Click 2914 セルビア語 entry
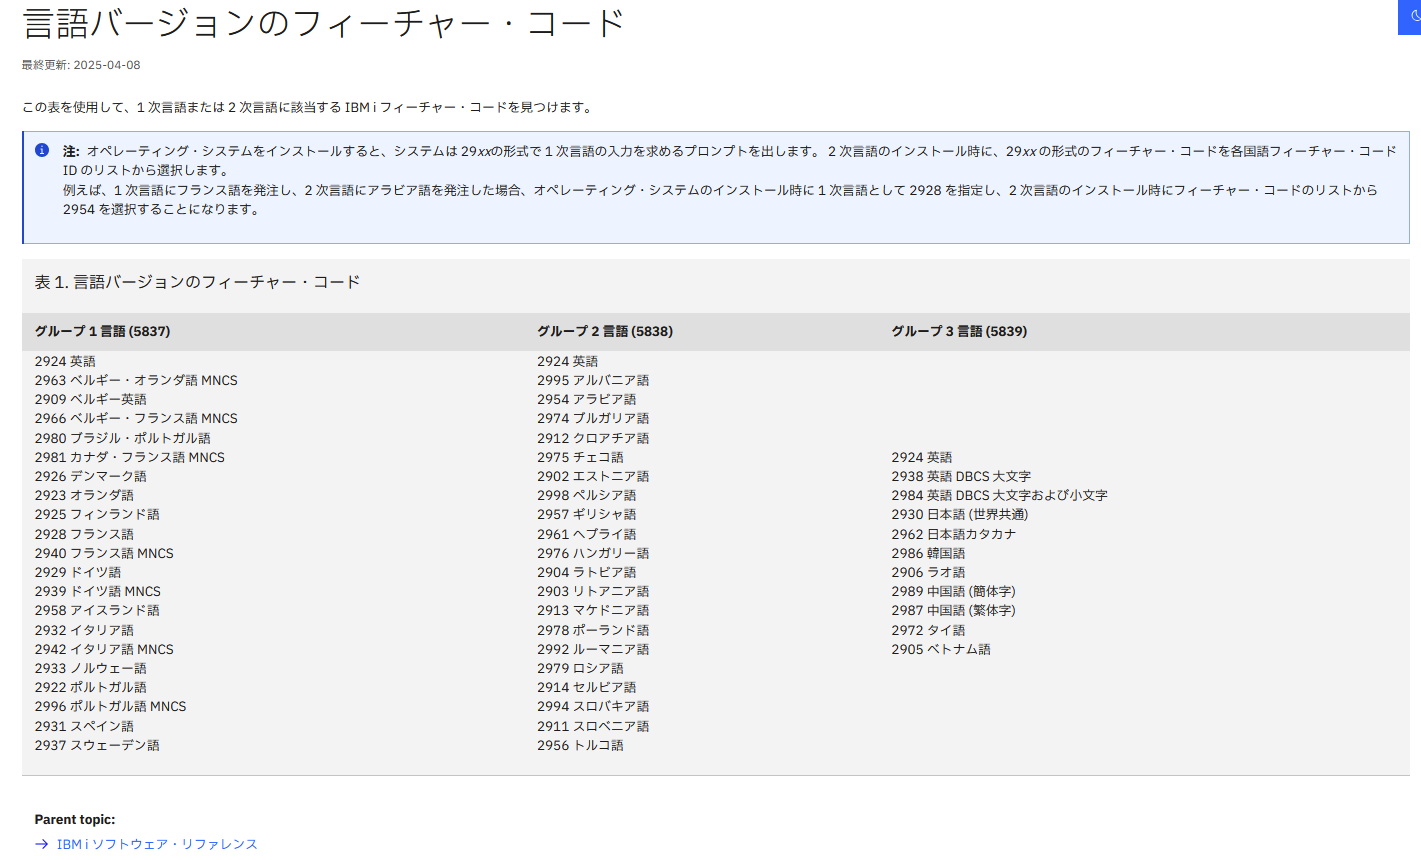The width and height of the screenshot is (1421, 860). (x=587, y=687)
